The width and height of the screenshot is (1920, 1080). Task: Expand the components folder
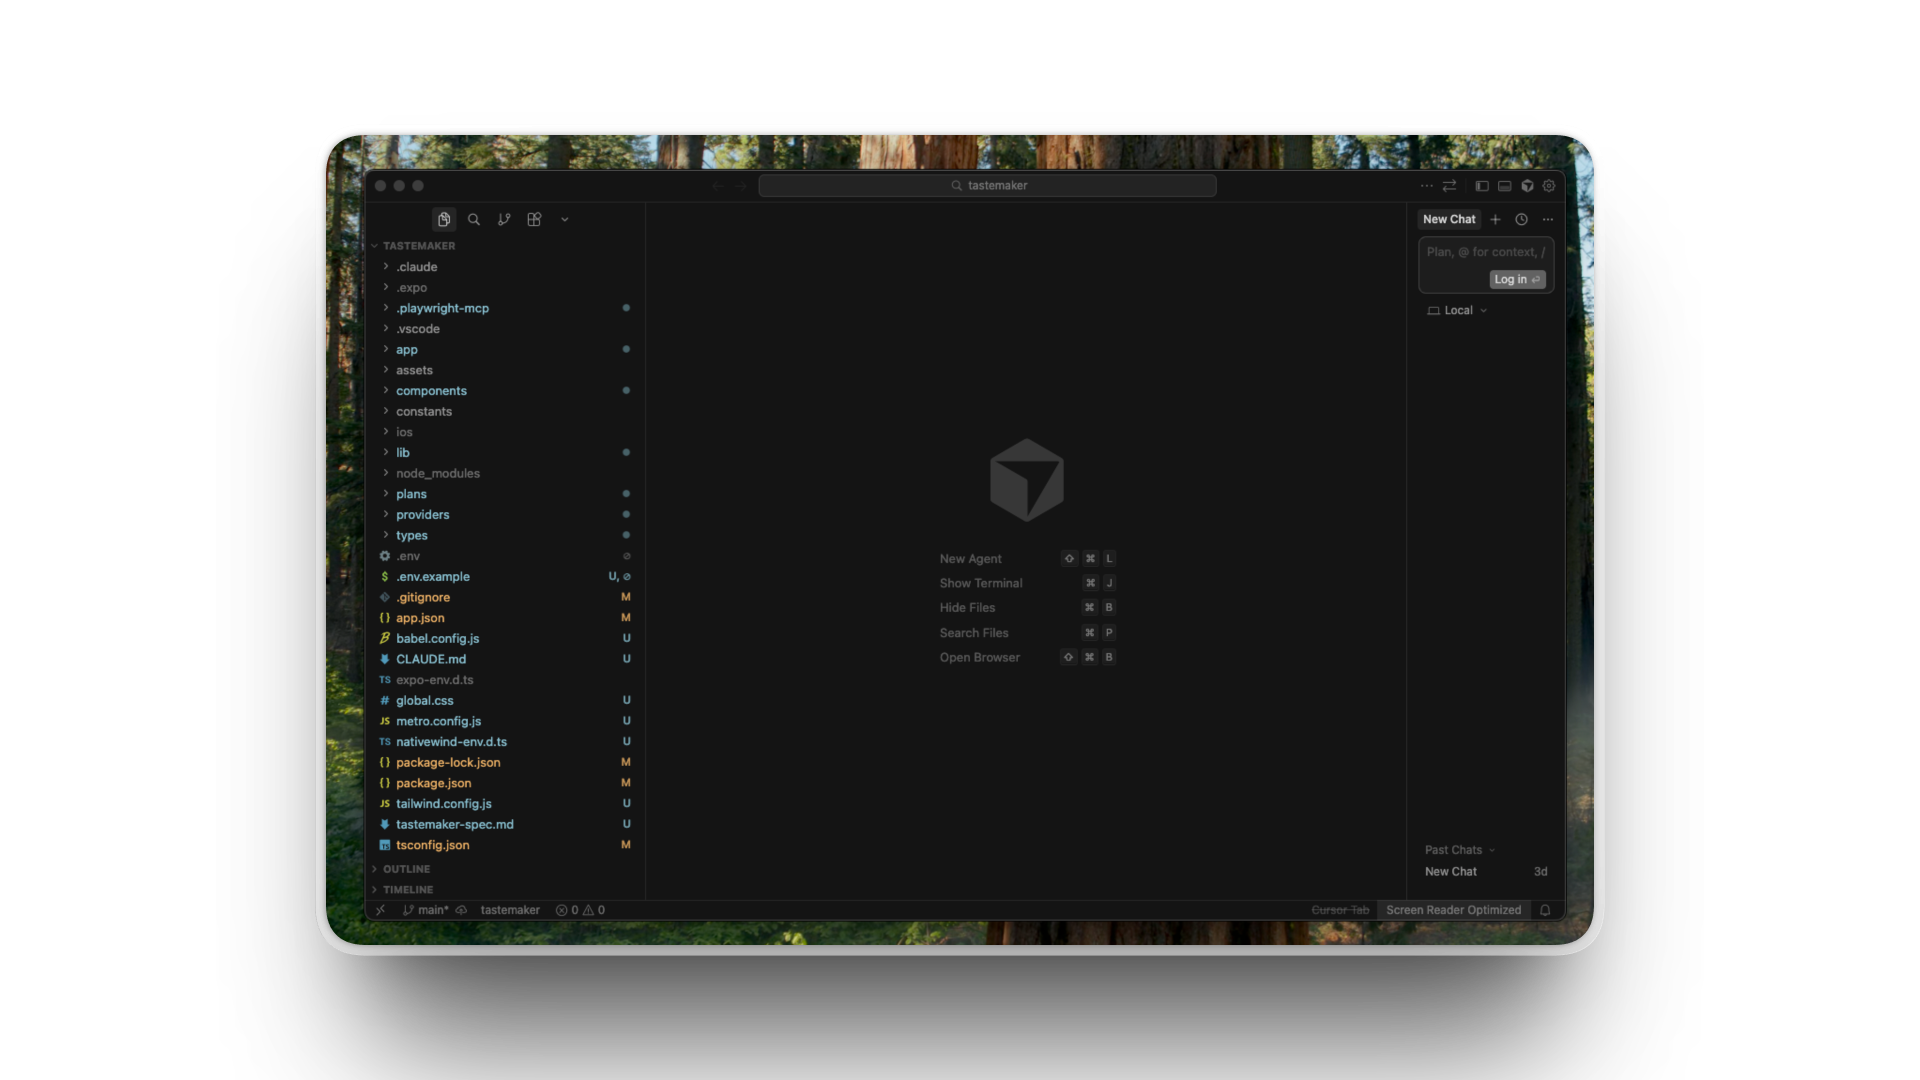pyautogui.click(x=431, y=391)
